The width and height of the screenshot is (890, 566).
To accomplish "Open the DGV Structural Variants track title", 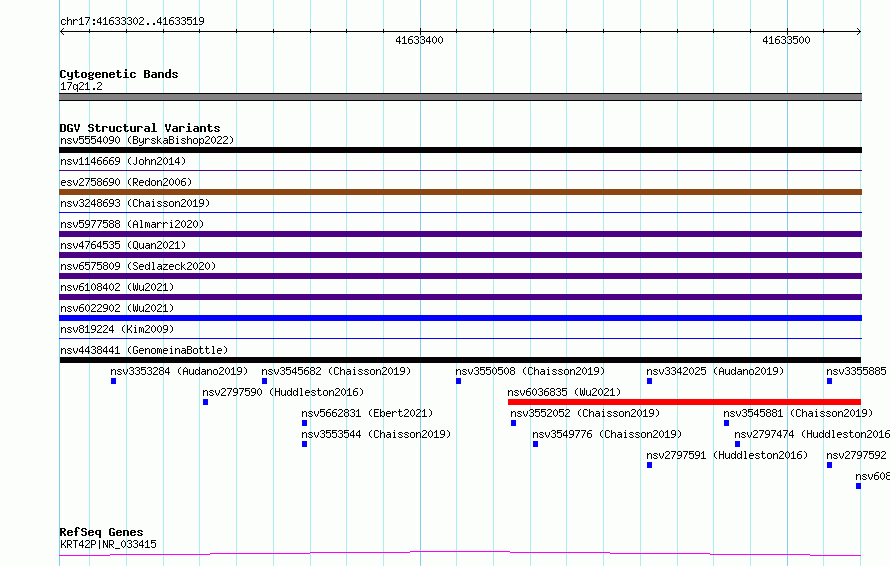I will point(140,128).
